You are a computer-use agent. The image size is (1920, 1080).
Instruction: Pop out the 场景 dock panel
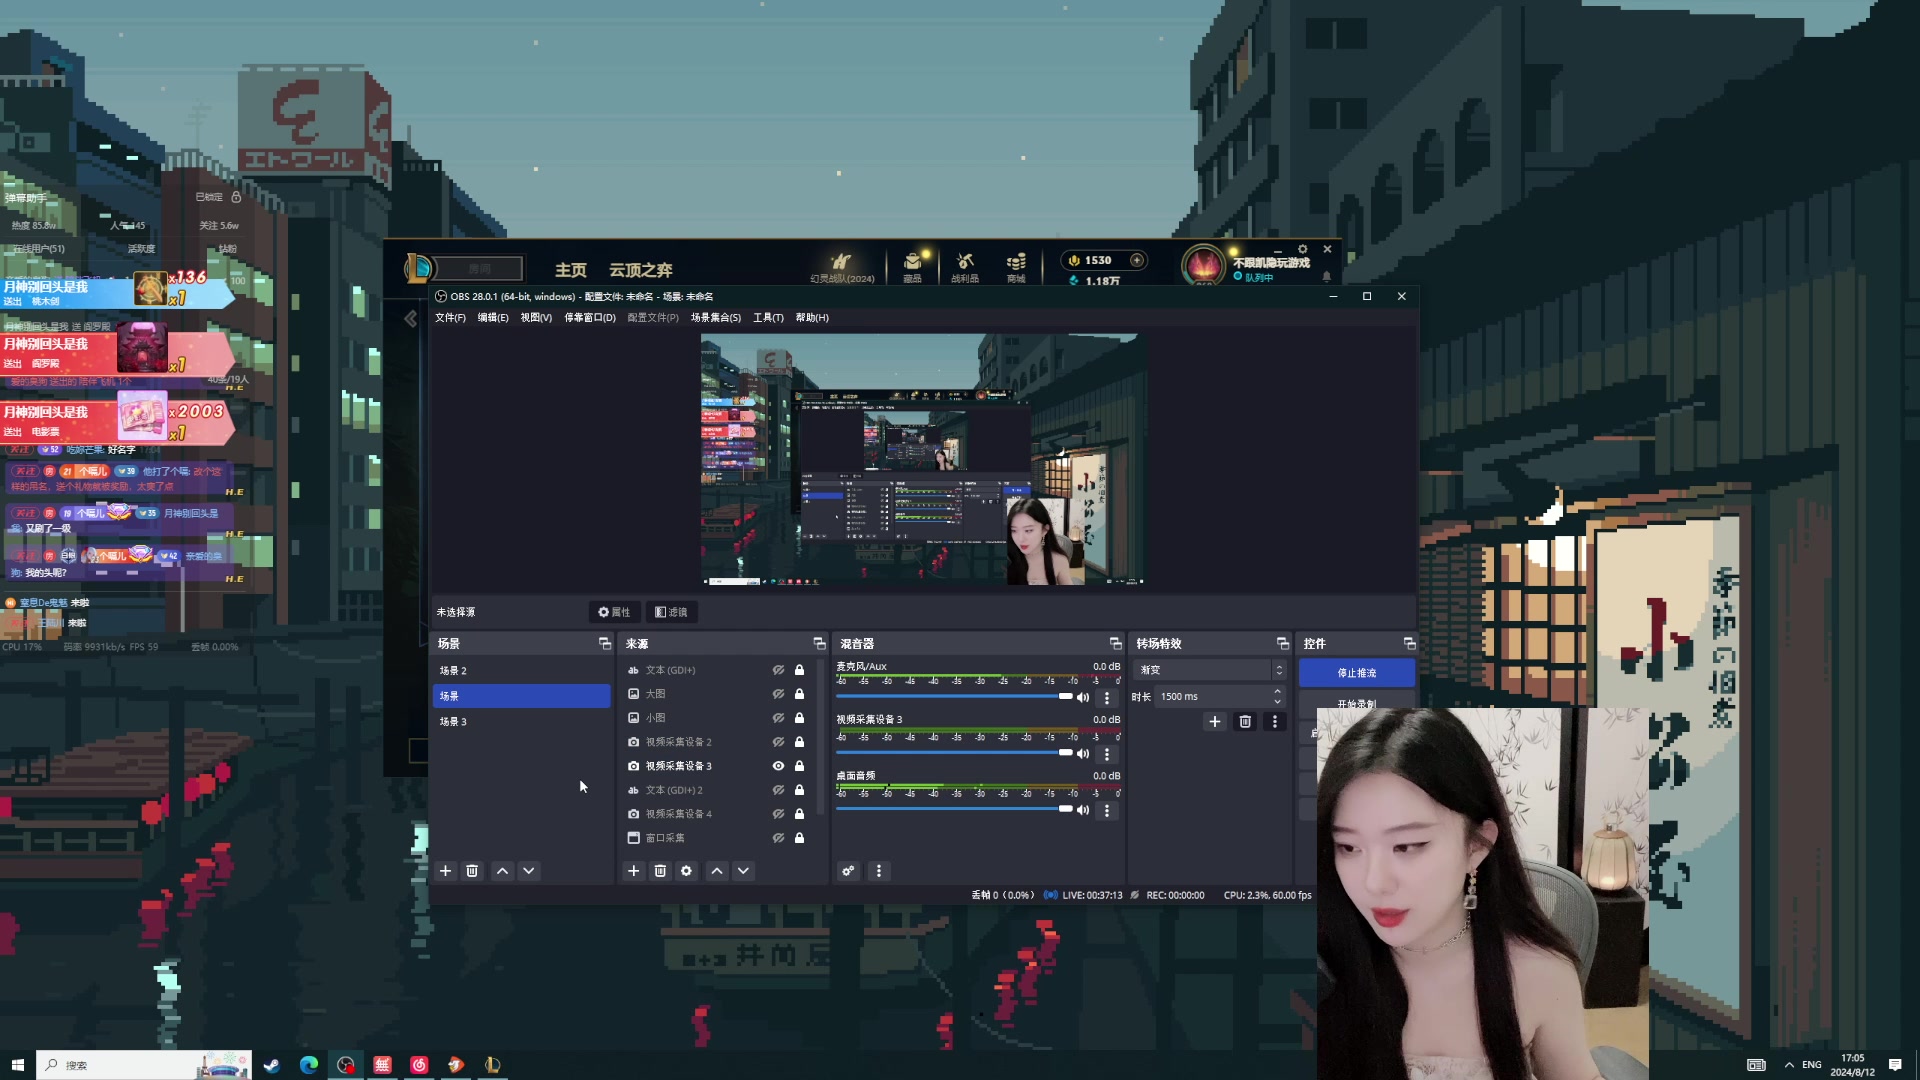click(605, 643)
